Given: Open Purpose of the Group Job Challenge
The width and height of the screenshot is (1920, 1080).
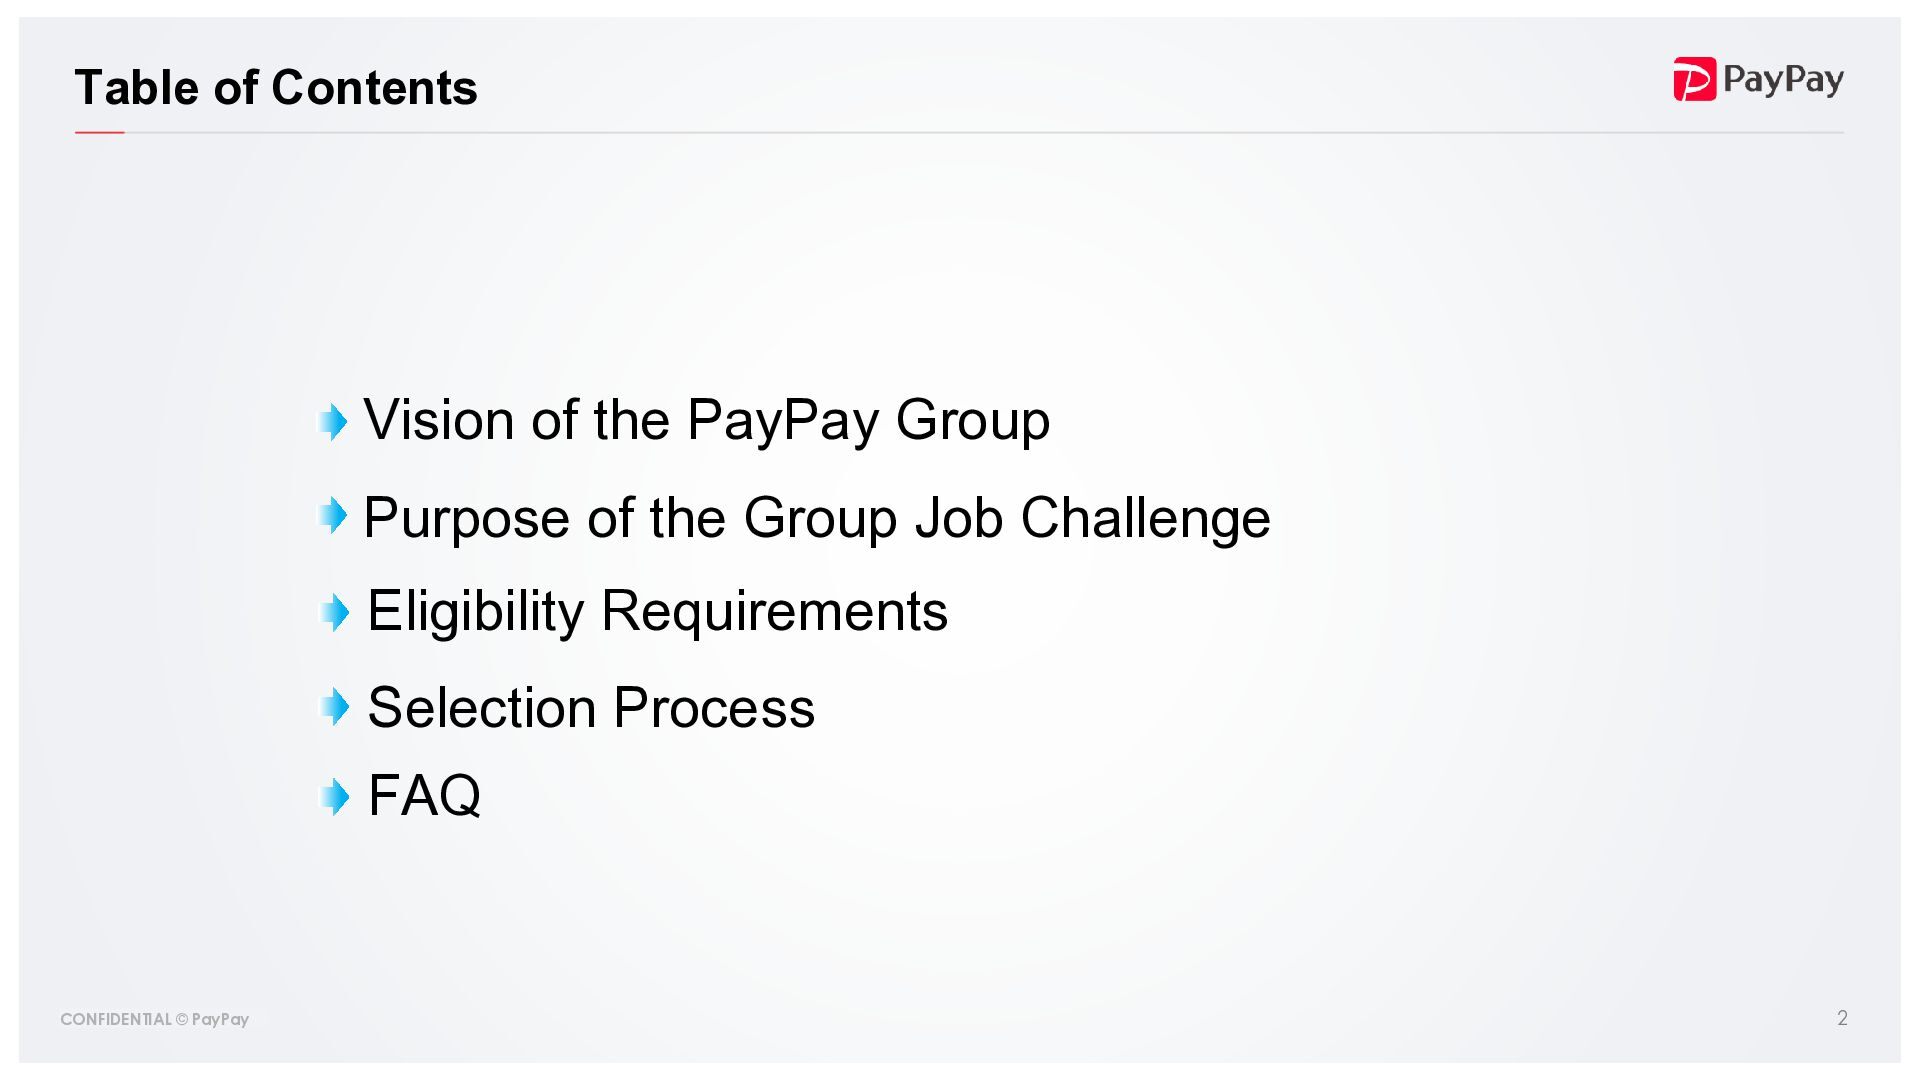Looking at the screenshot, I should coord(816,518).
